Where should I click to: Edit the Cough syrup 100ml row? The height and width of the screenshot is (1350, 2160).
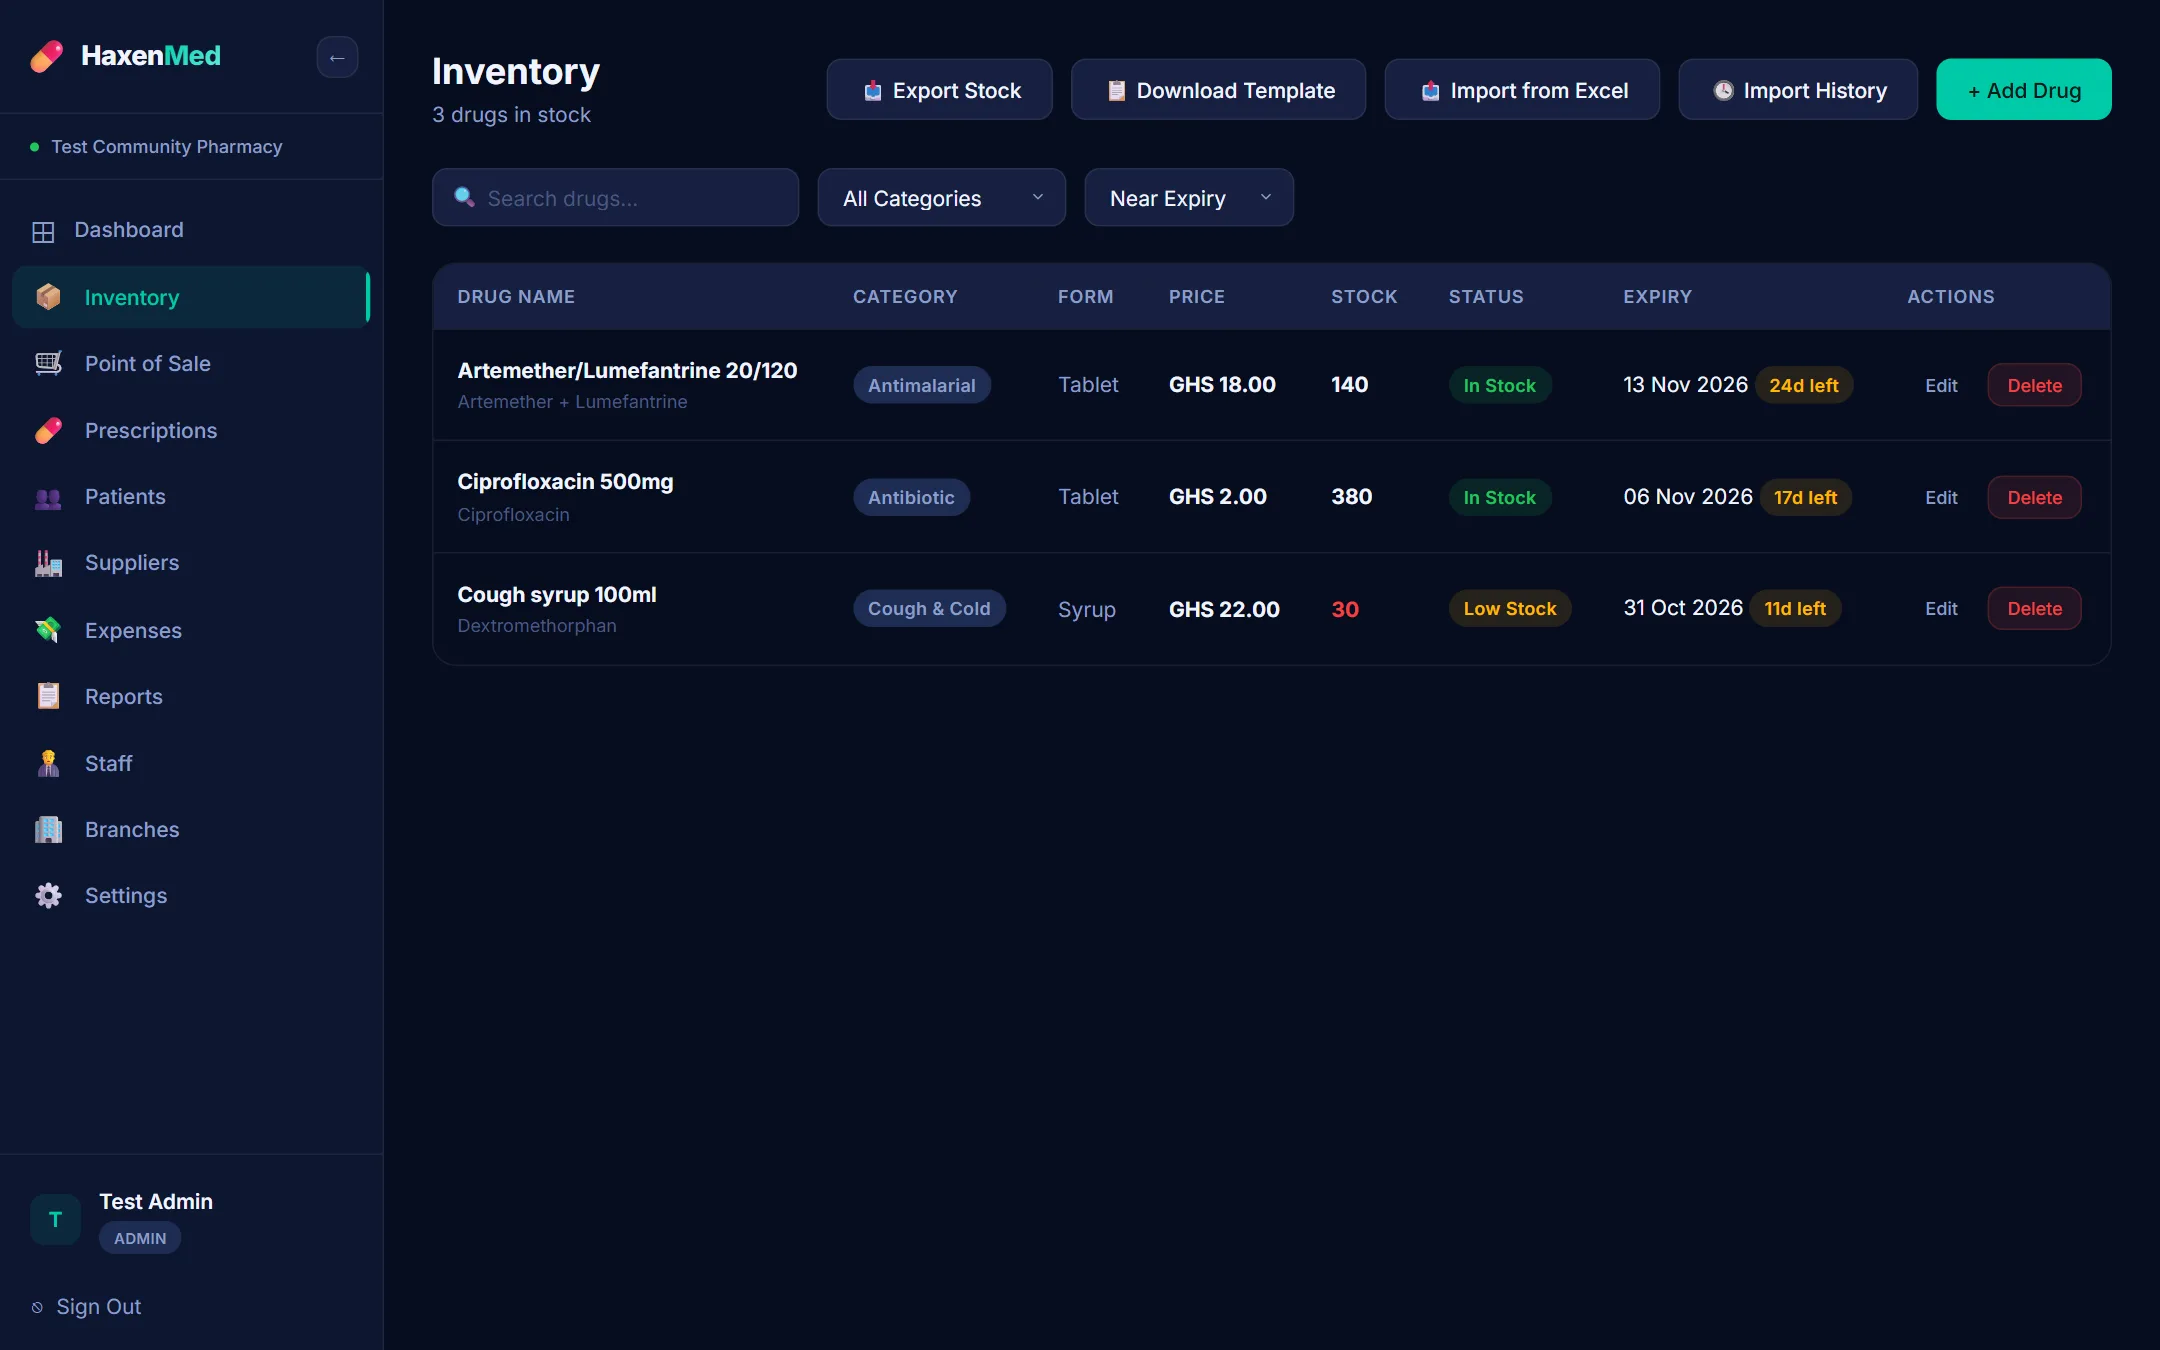click(x=1941, y=608)
